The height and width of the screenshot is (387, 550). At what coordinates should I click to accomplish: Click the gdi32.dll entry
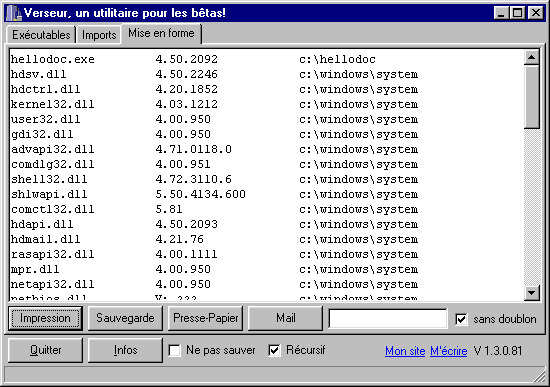[42, 134]
